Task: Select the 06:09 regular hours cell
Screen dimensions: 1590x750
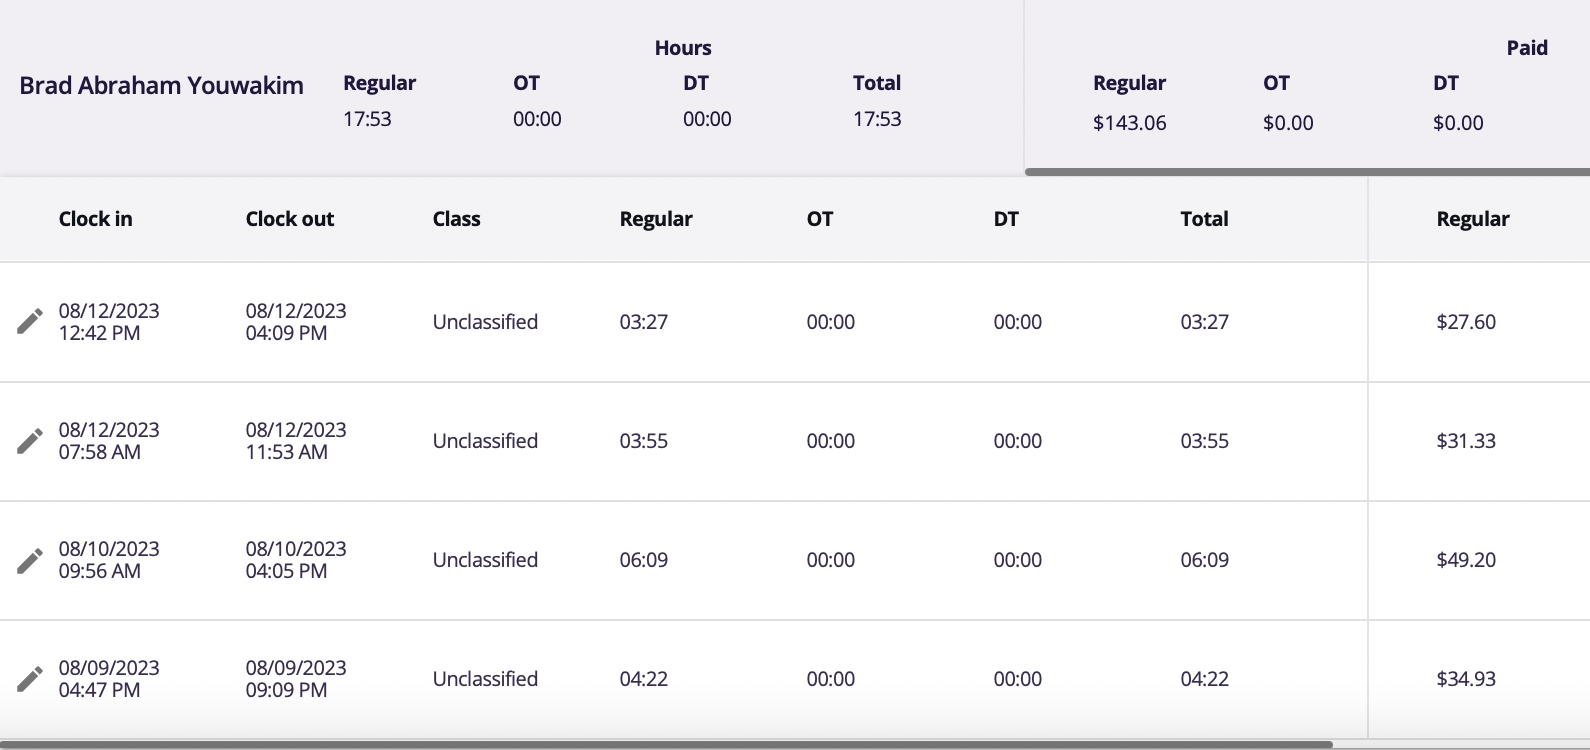Action: coord(643,560)
